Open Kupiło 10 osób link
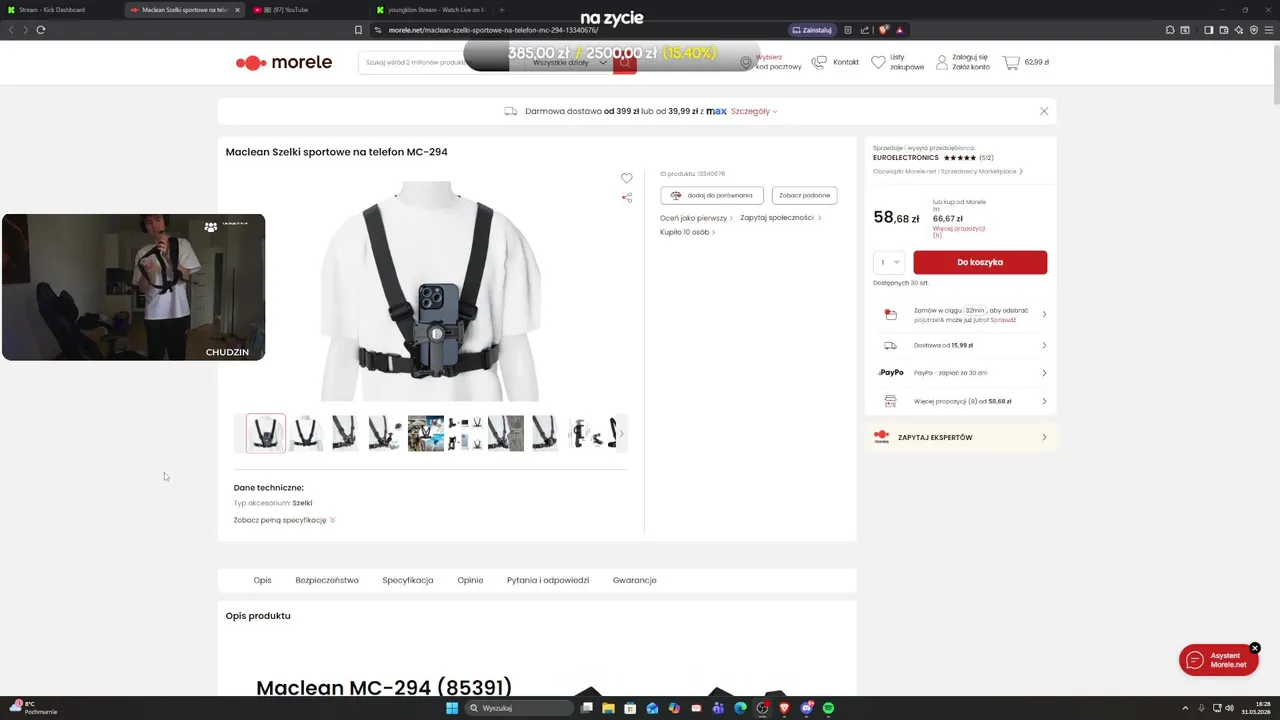The height and width of the screenshot is (720, 1280). coord(685,232)
